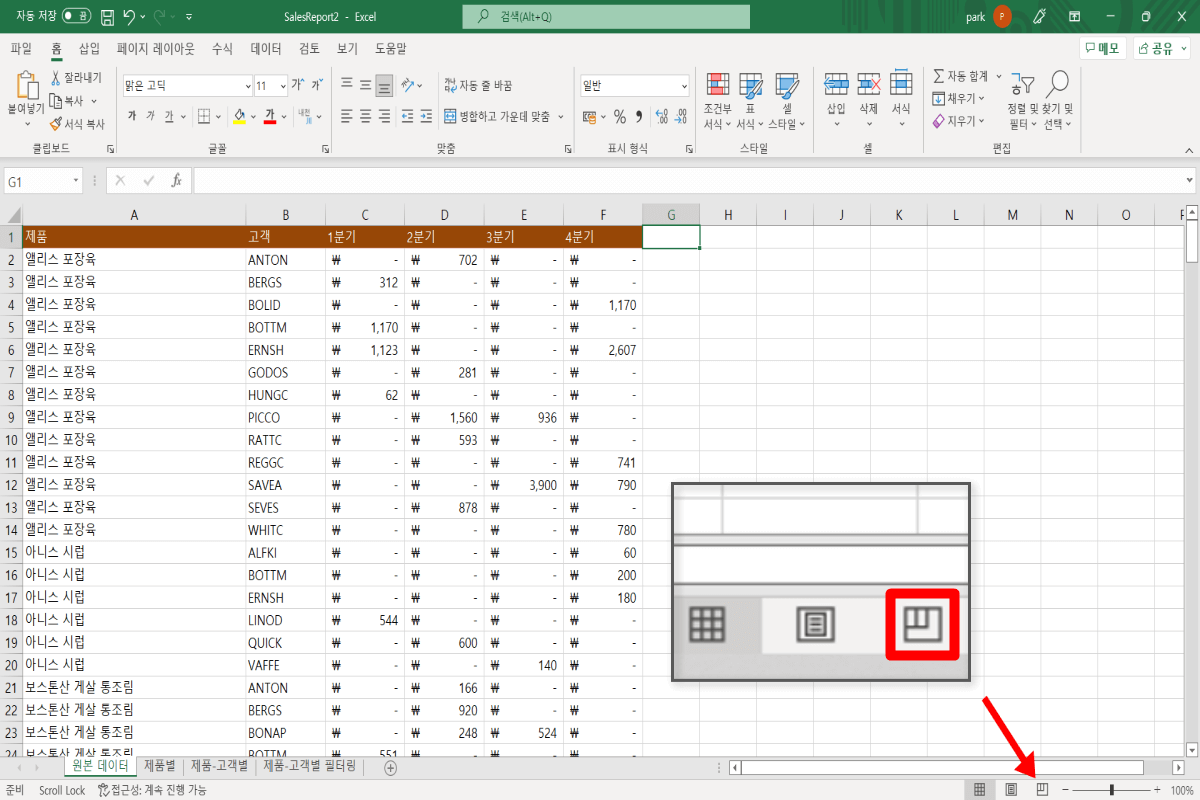
Task: Toggle Wrap Text (자동 줄 바꿈)
Action: click(x=478, y=85)
